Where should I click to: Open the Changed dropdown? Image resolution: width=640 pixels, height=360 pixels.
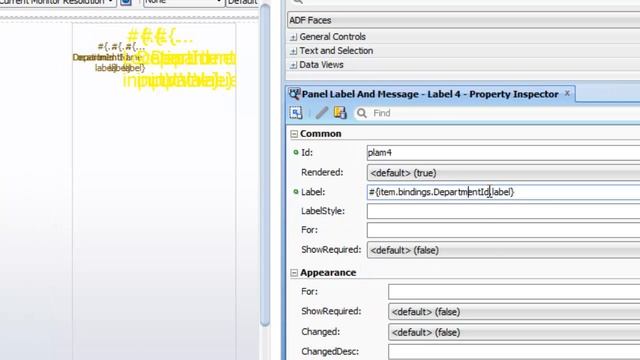click(x=514, y=332)
